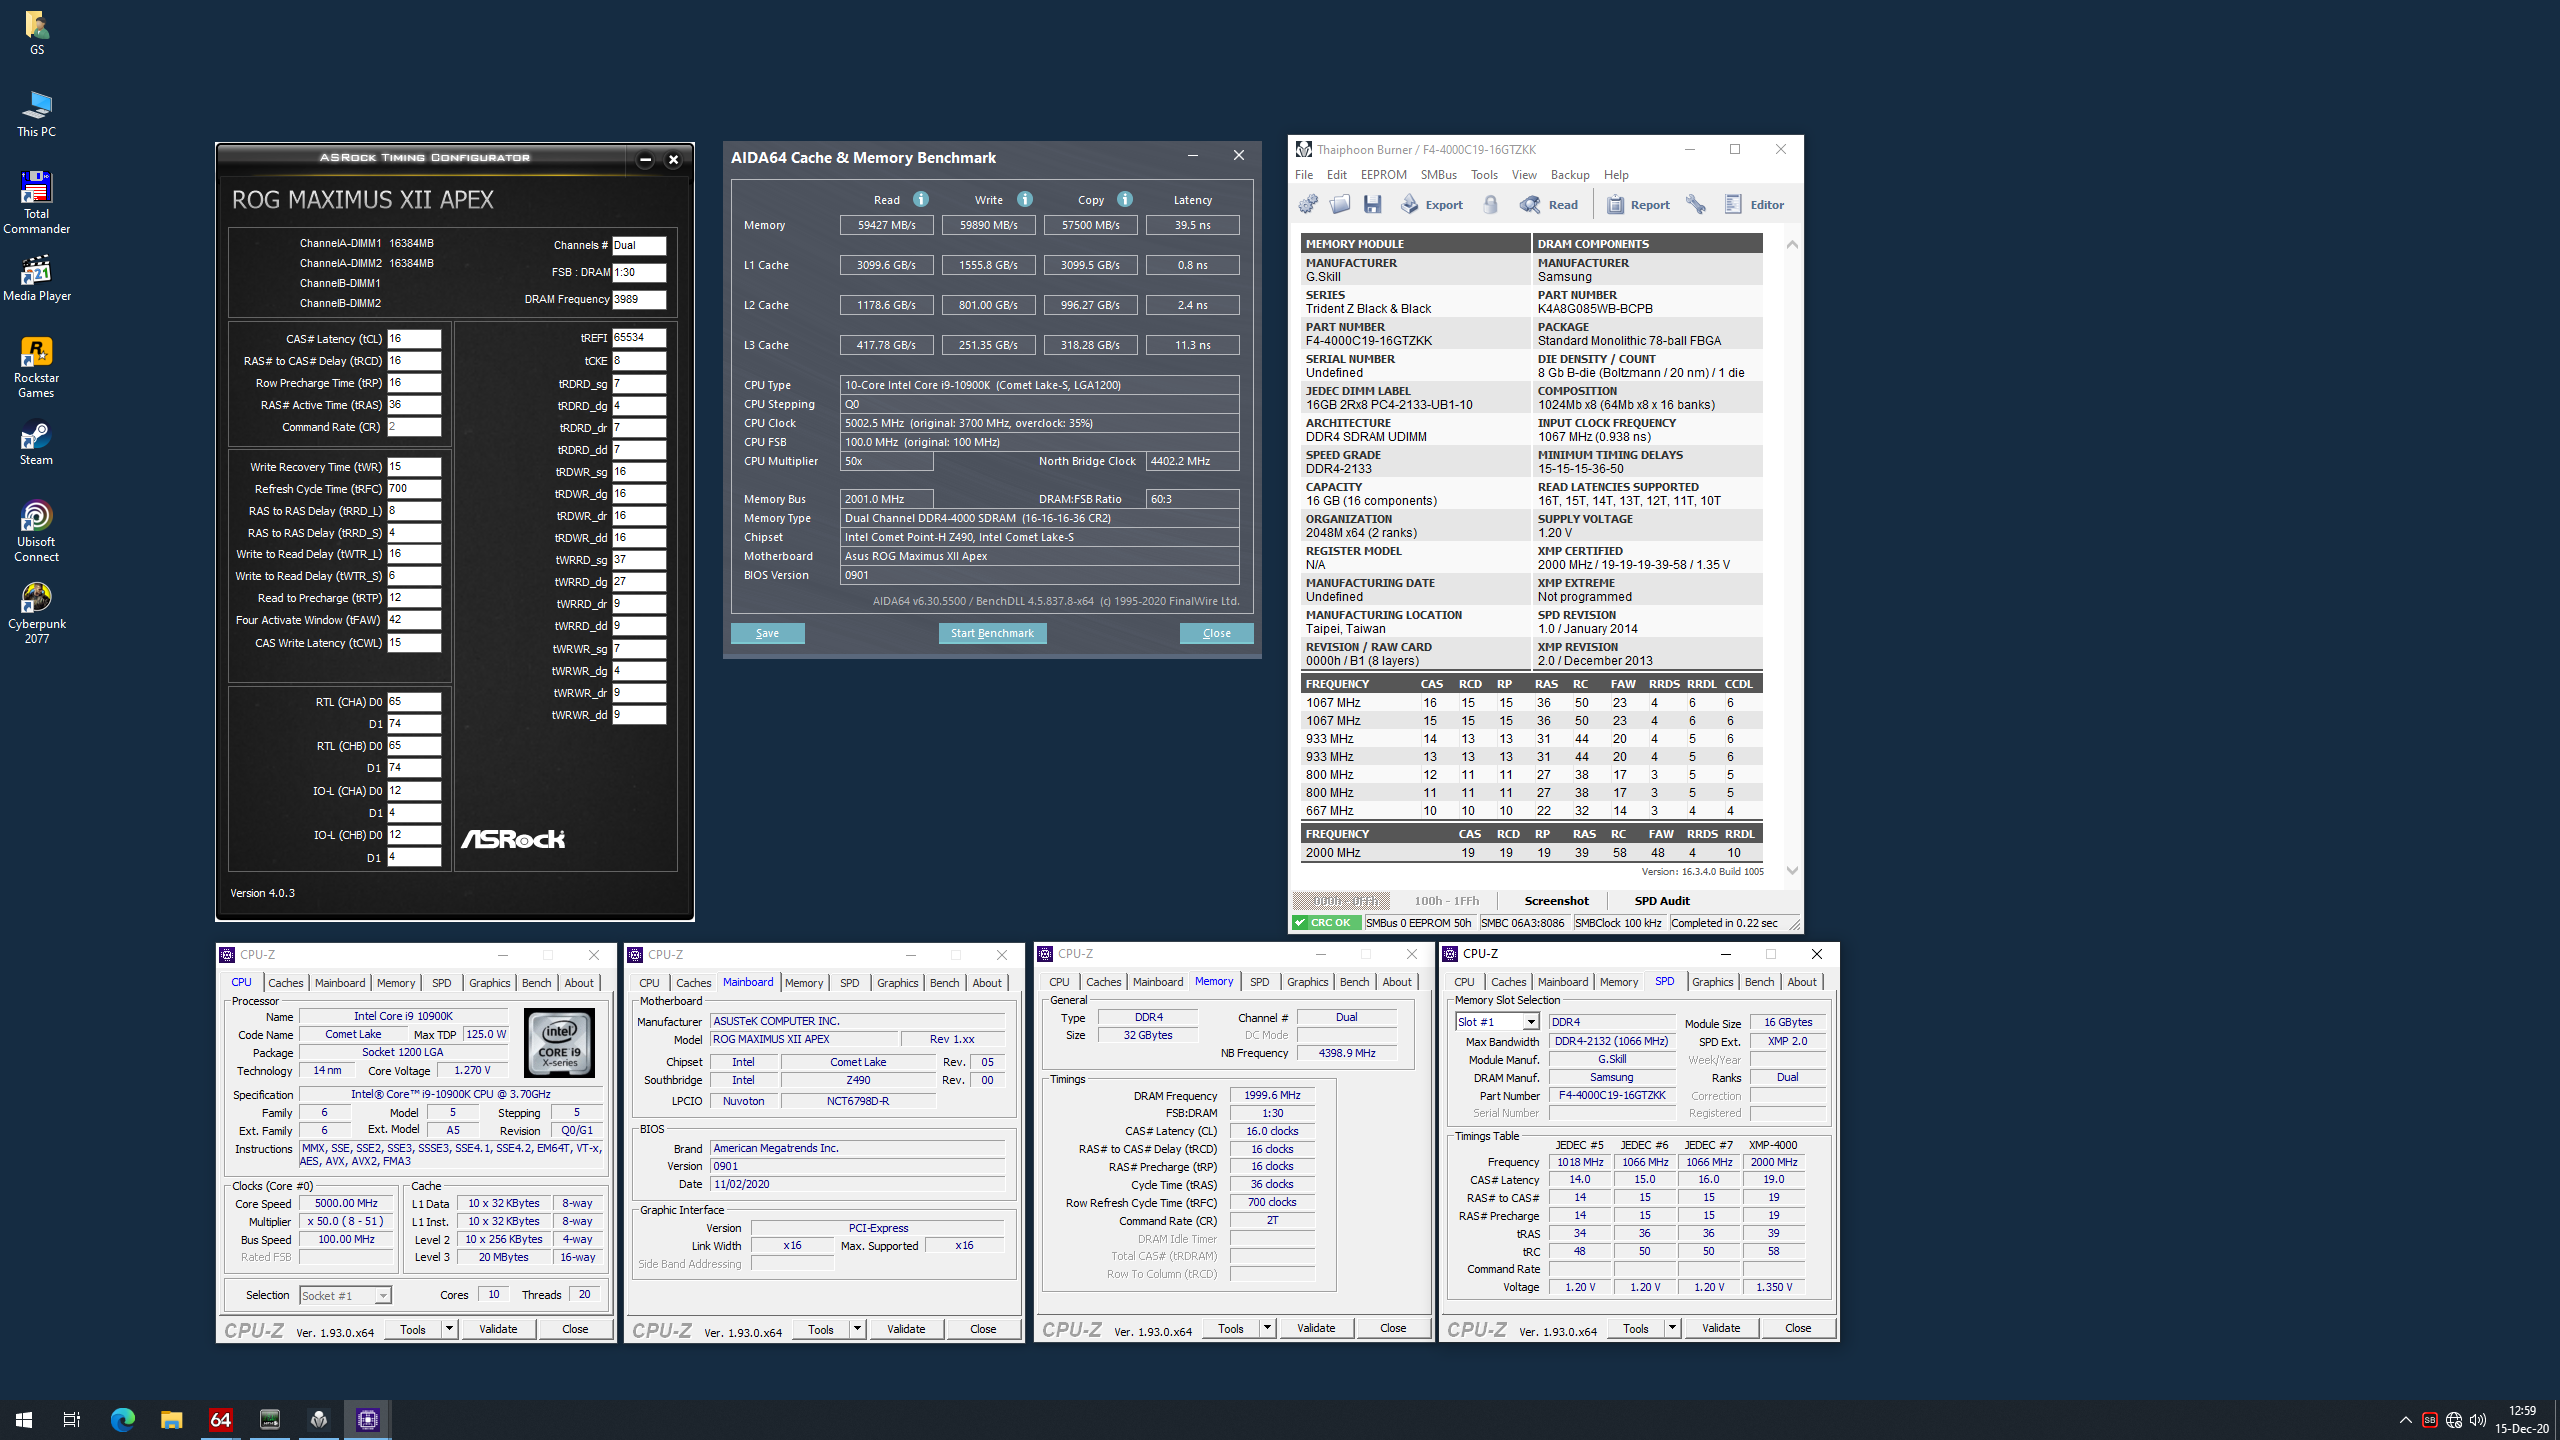Click the Write info icon in AIDA64

(1025, 199)
